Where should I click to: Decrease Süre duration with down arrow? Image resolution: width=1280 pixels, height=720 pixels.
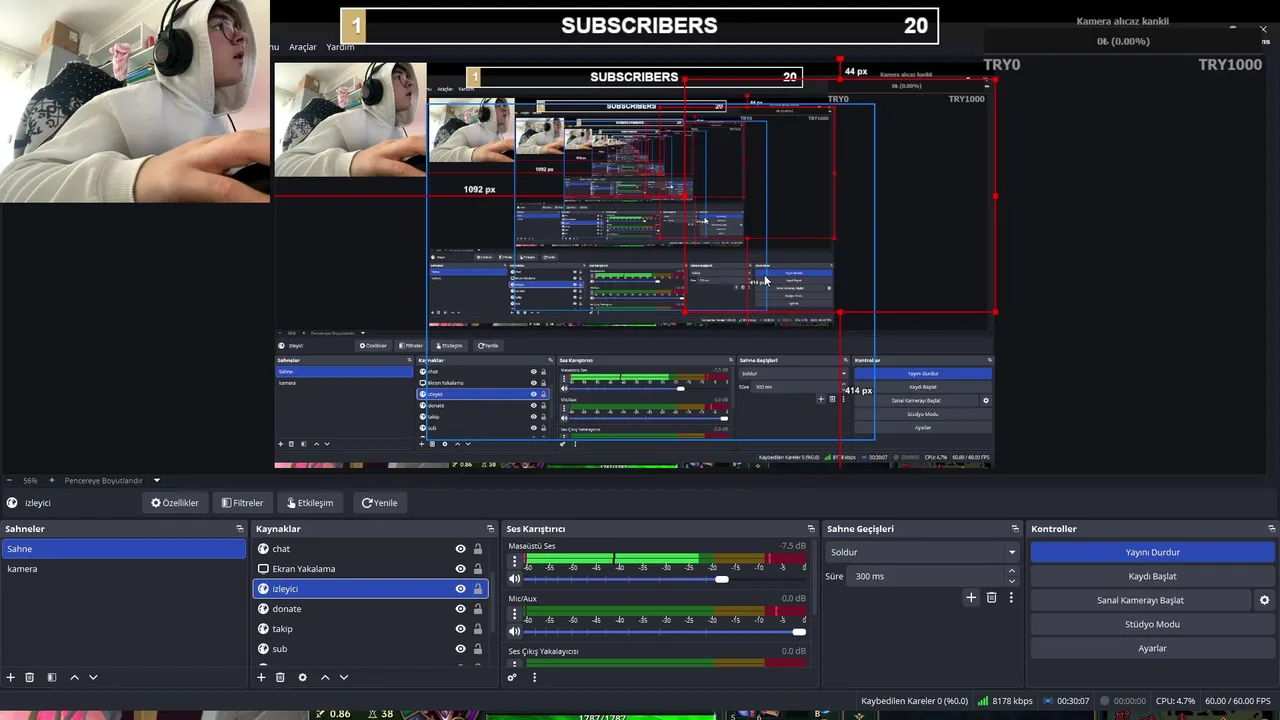click(1012, 581)
